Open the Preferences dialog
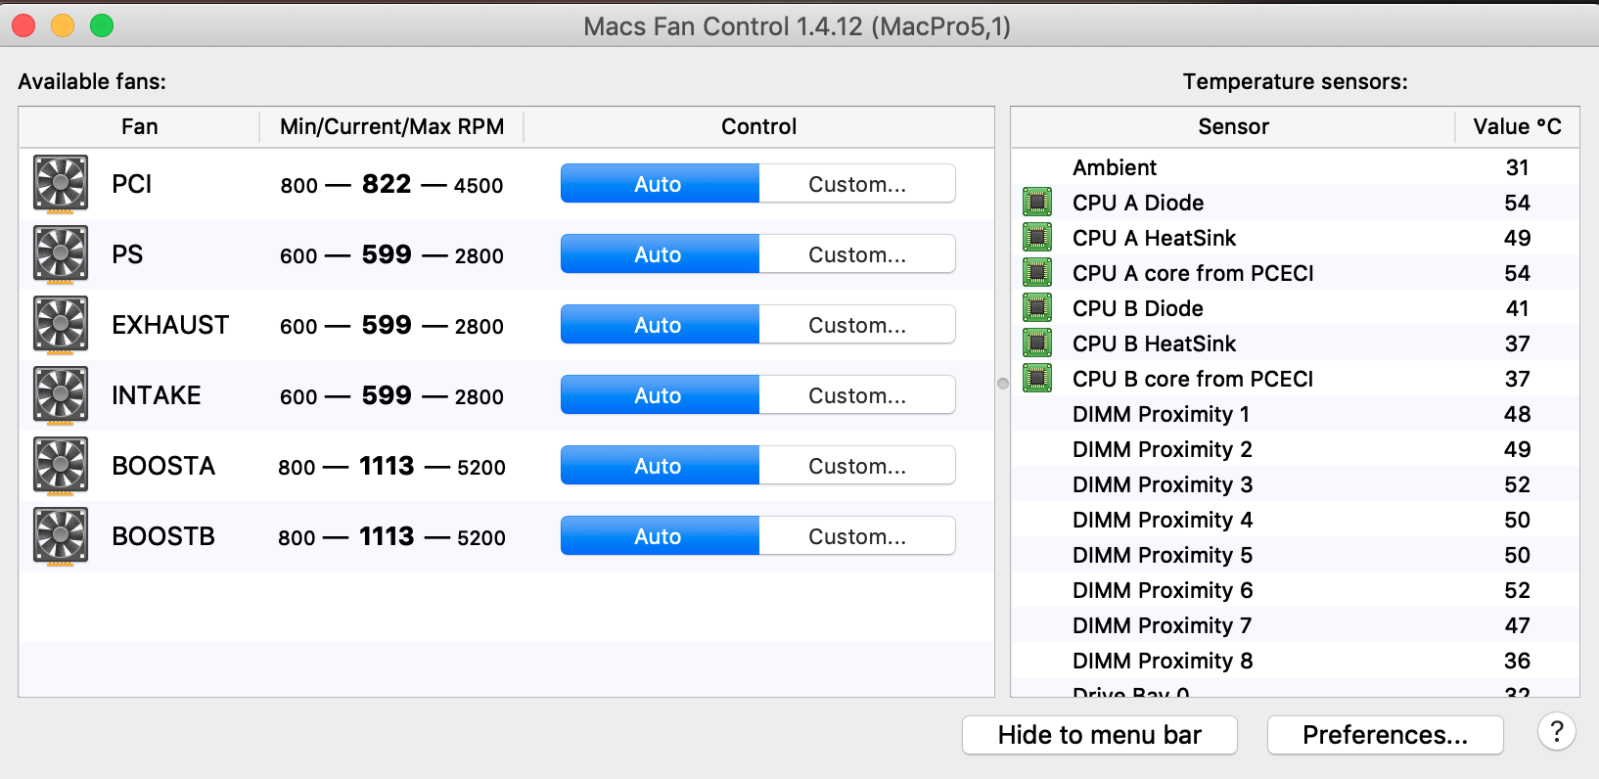 pyautogui.click(x=1384, y=735)
